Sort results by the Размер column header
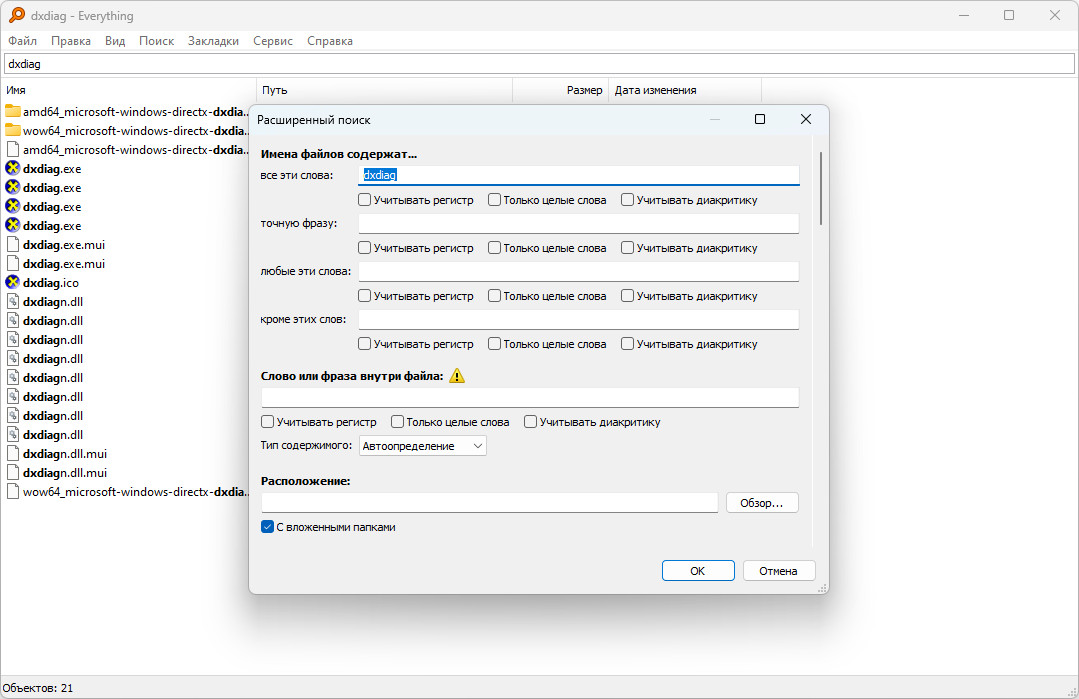Image resolution: width=1079 pixels, height=699 pixels. (561, 90)
